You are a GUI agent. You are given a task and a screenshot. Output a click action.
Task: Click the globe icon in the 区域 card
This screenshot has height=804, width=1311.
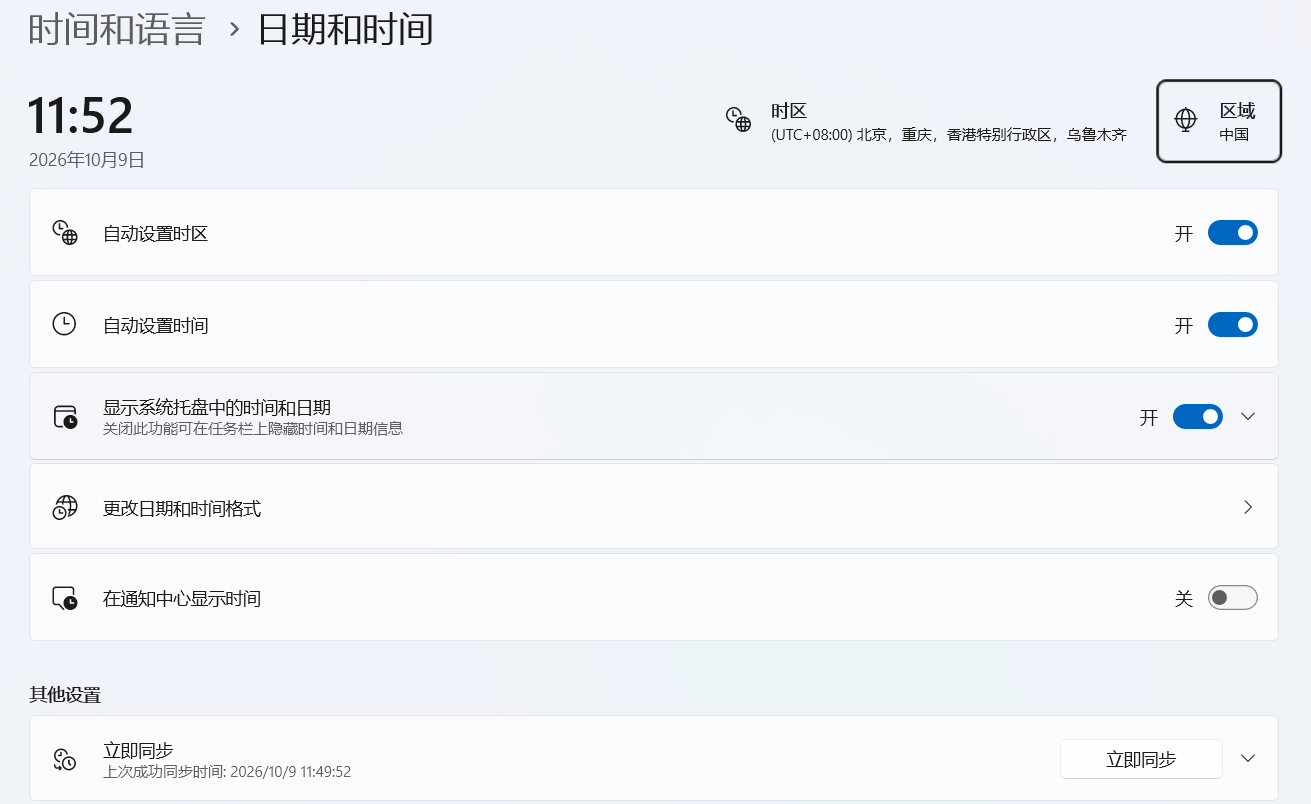point(1185,120)
